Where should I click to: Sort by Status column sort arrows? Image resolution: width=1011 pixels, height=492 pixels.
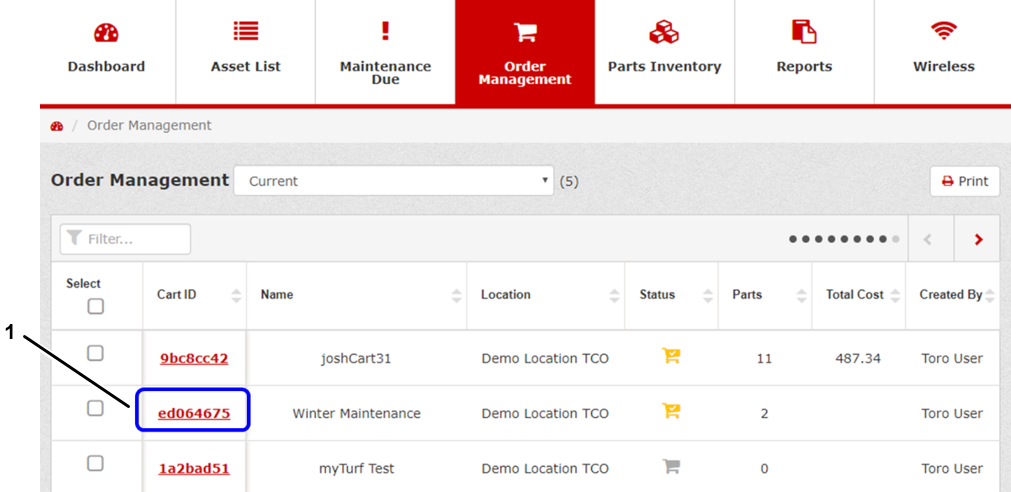[x=708, y=295]
